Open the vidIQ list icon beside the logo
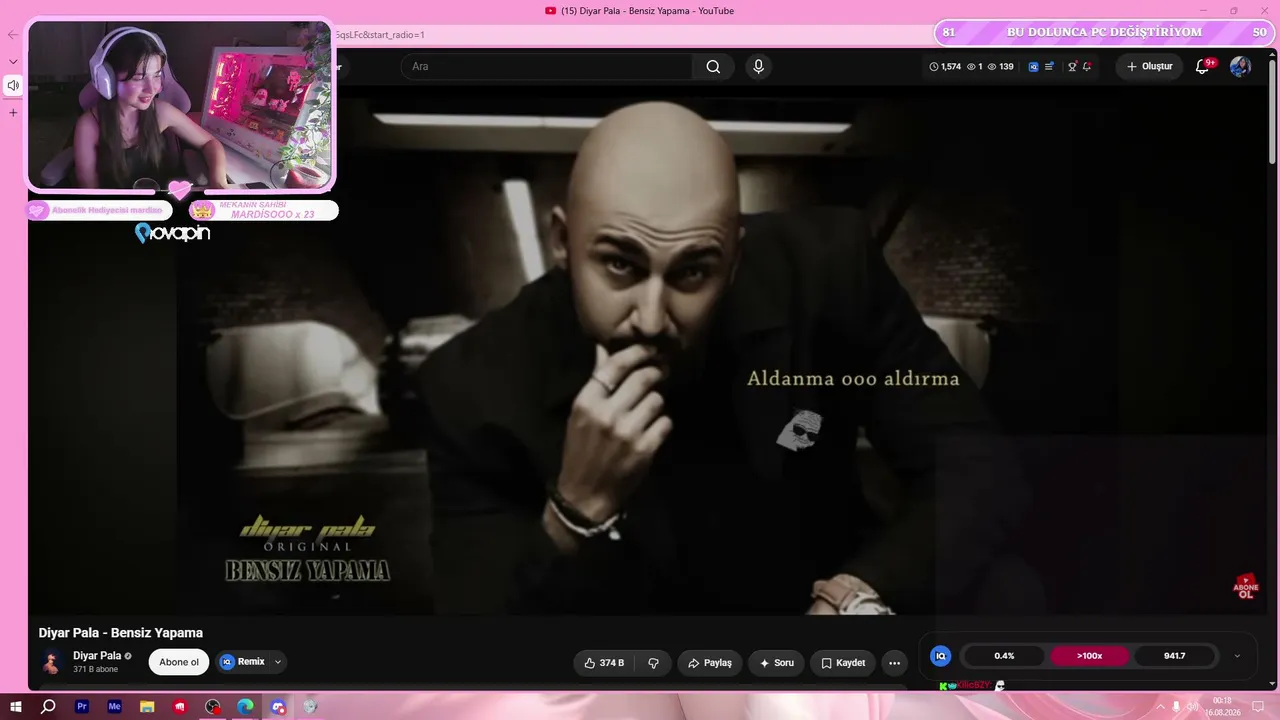 pos(1049,67)
